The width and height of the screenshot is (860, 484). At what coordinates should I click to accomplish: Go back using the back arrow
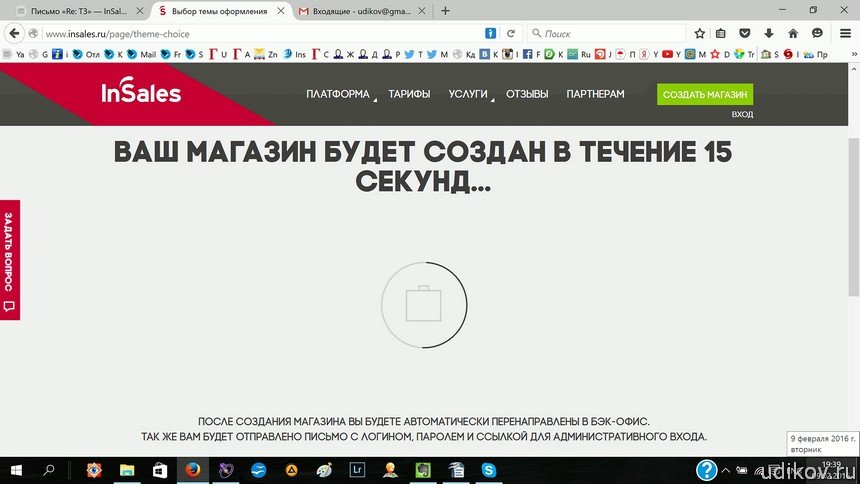pyautogui.click(x=14, y=33)
